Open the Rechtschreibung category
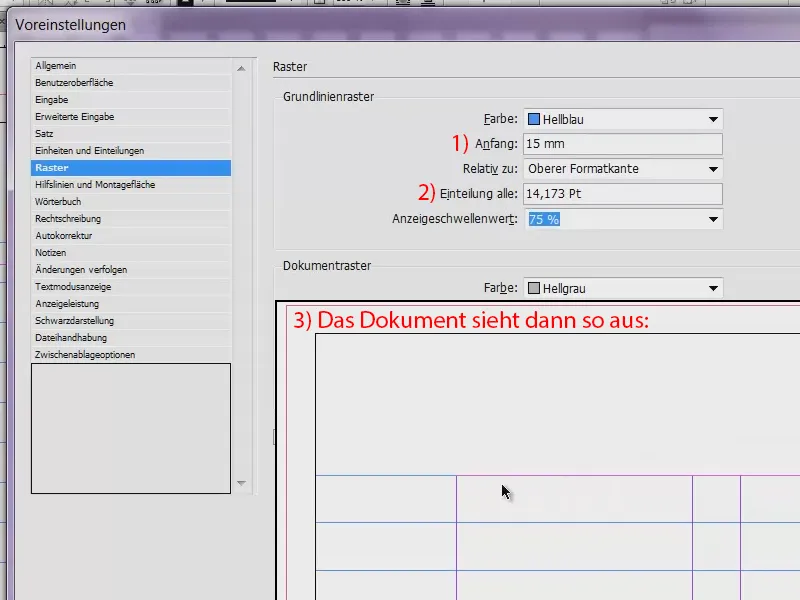 pos(131,218)
